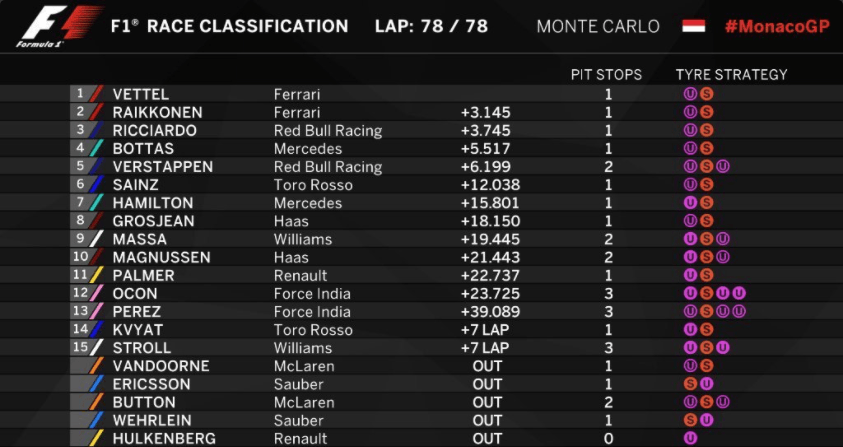Viewport: 843px width, 447px height.
Task: Open the #MonacoGP hashtag link
Action: pyautogui.click(x=777, y=26)
